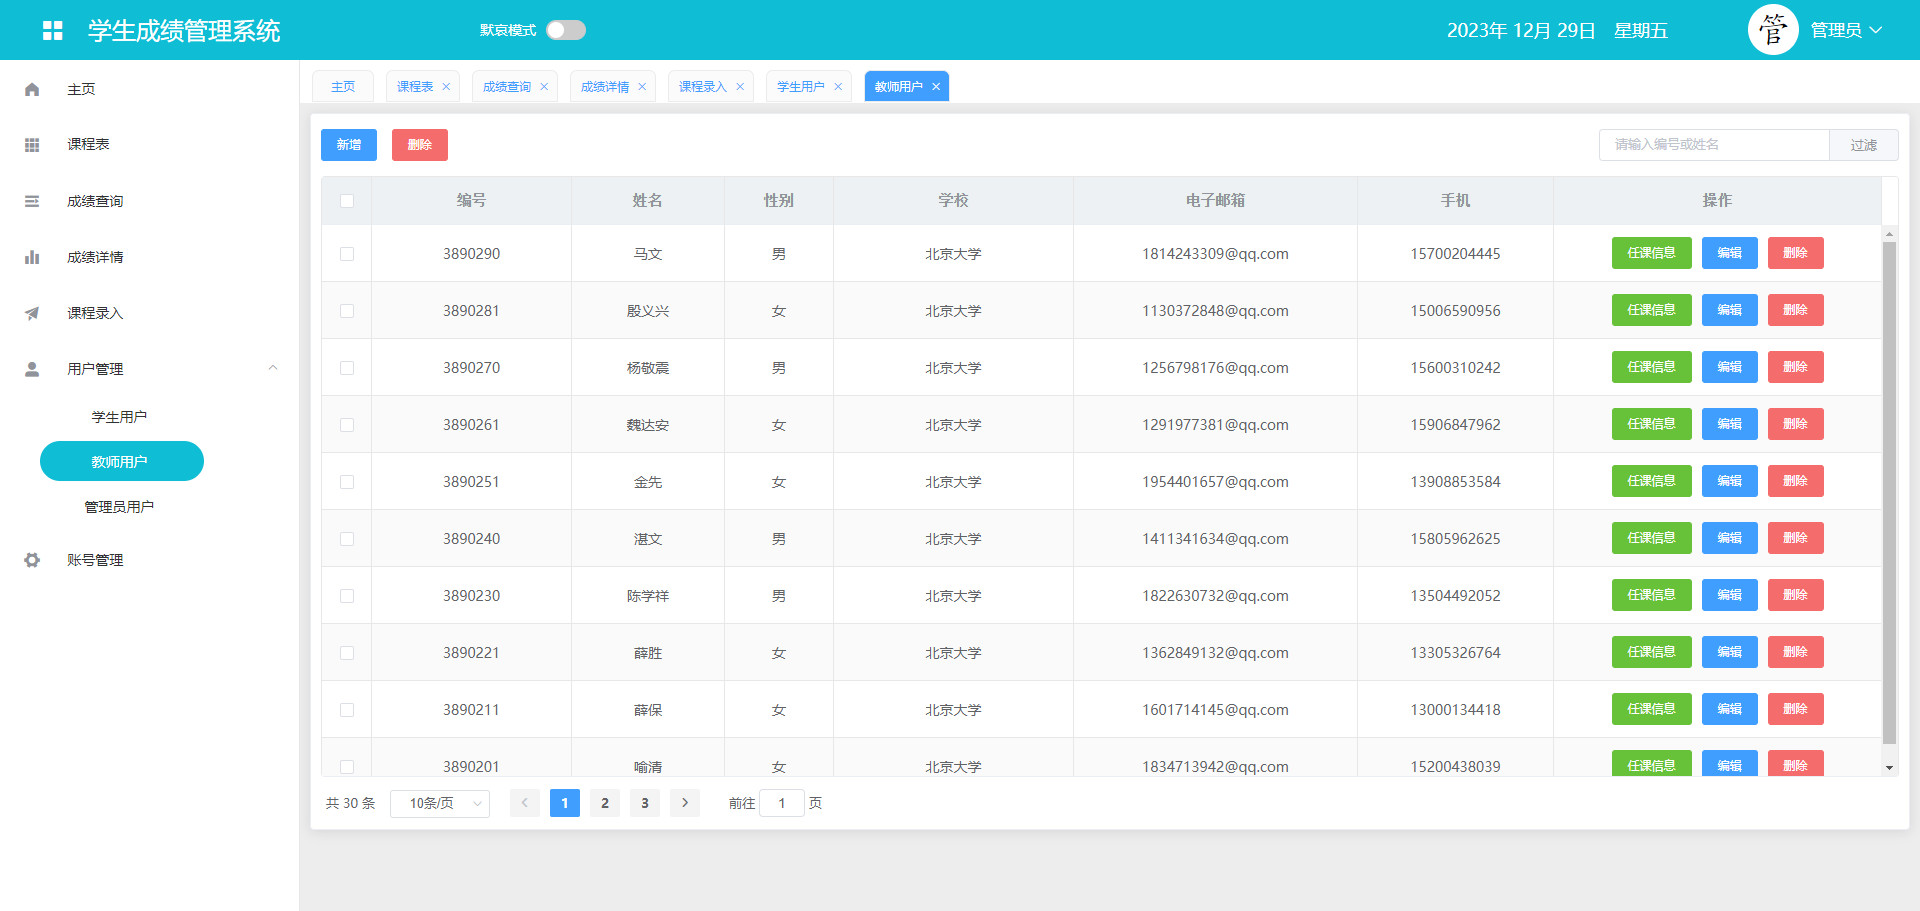The height and width of the screenshot is (911, 1920).
Task: Click the 编号 column header
Action: click(471, 201)
